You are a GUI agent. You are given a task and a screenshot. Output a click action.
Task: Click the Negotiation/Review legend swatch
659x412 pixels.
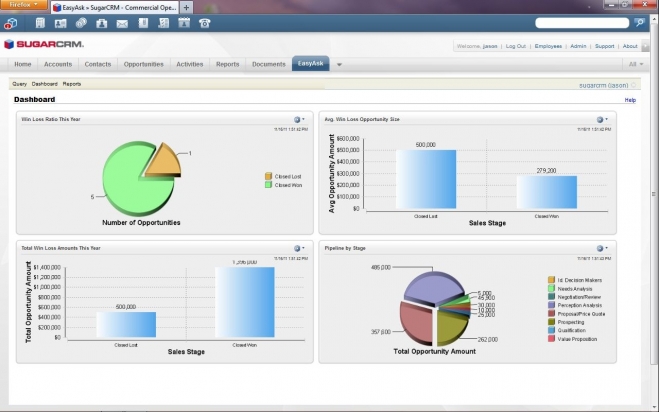tap(551, 297)
